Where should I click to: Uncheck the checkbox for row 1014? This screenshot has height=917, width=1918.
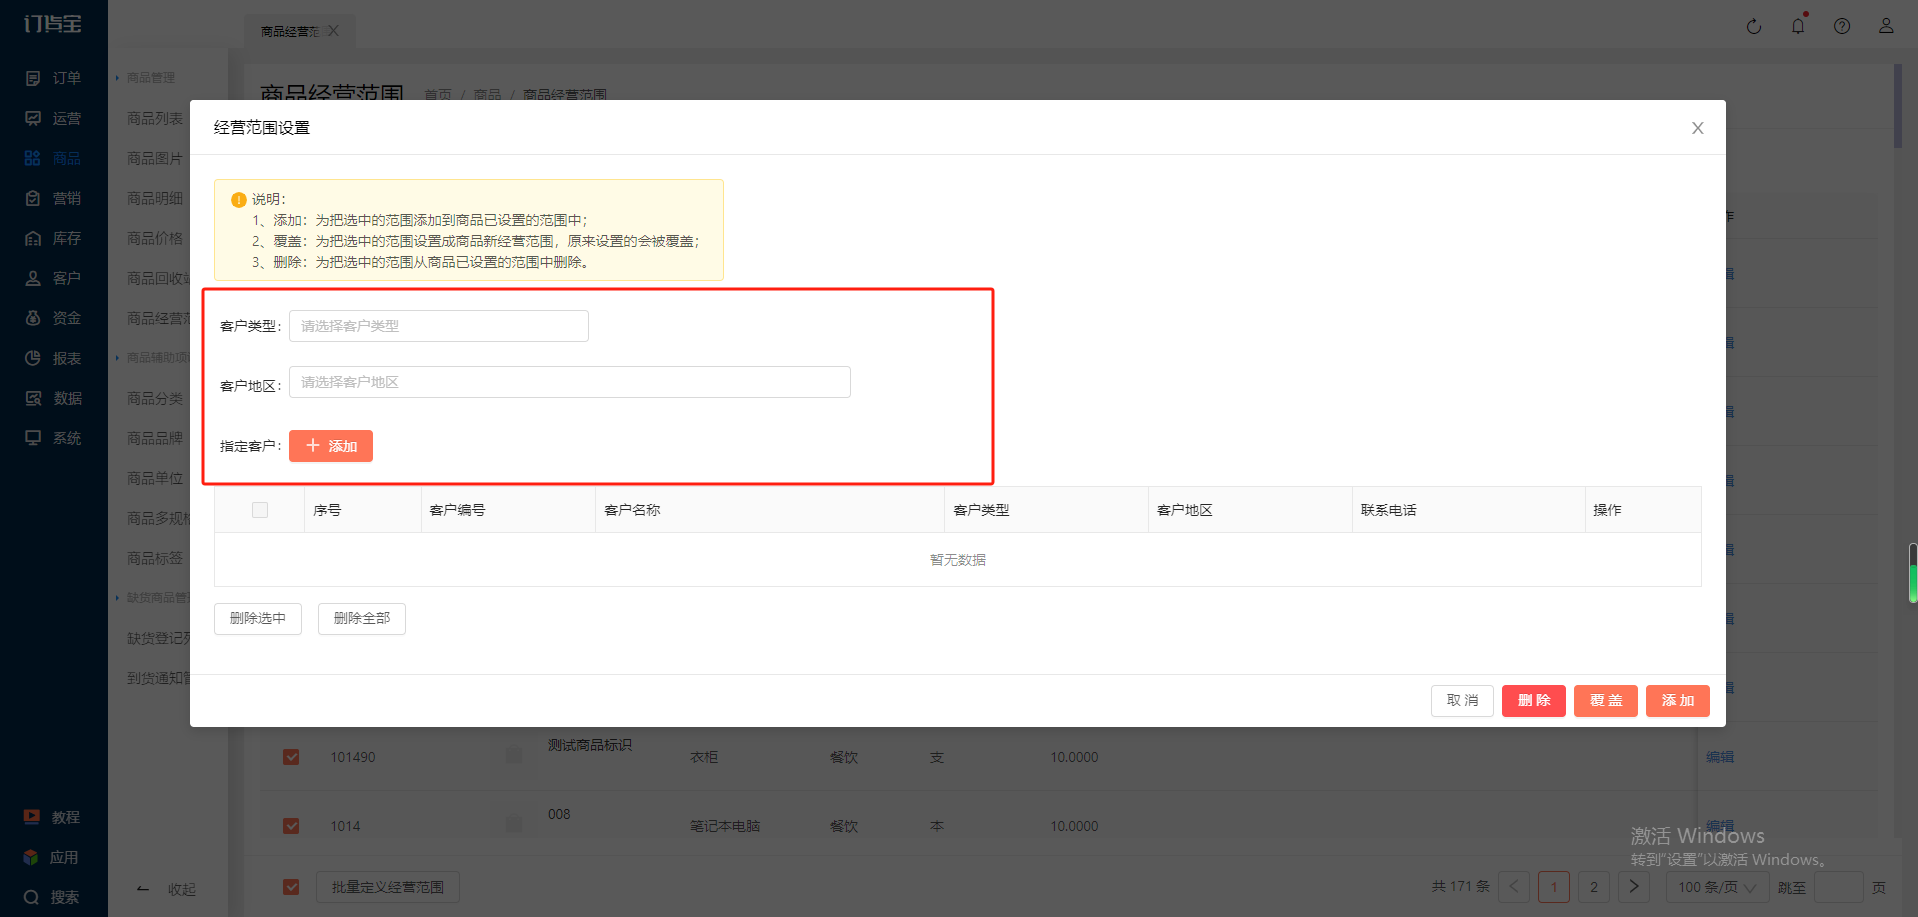click(x=291, y=826)
